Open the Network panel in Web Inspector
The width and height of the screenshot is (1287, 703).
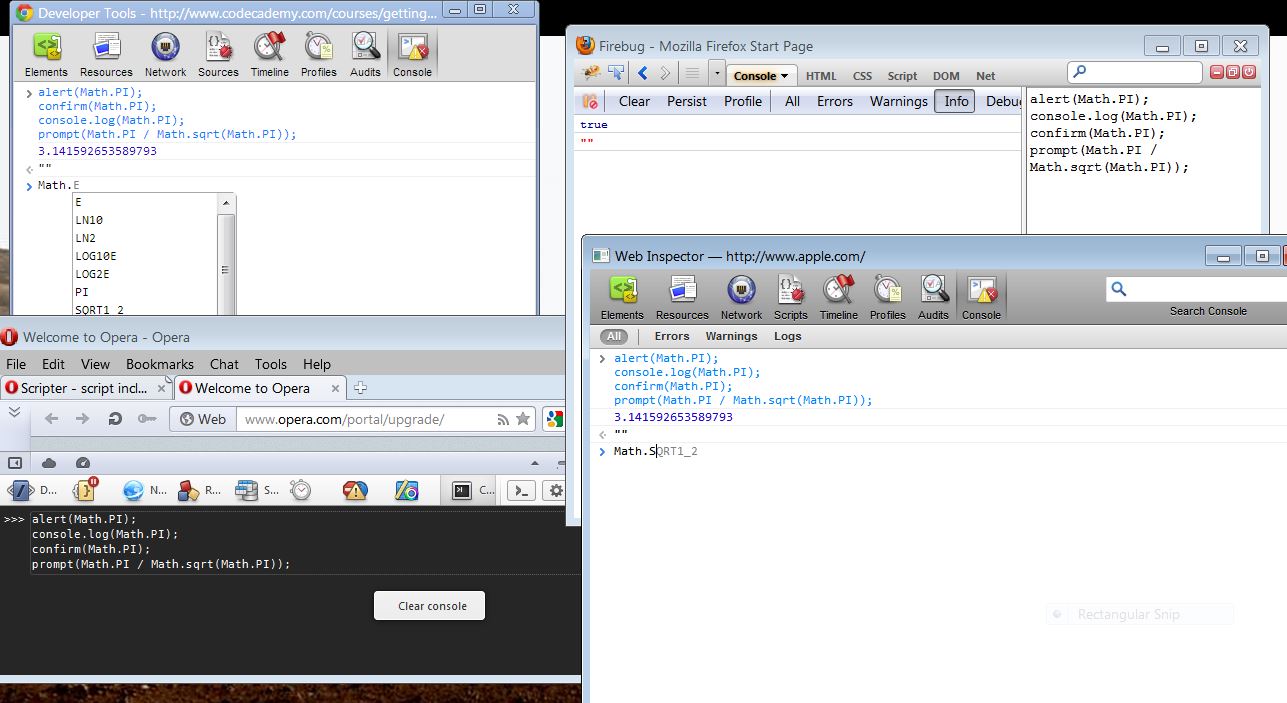point(741,296)
